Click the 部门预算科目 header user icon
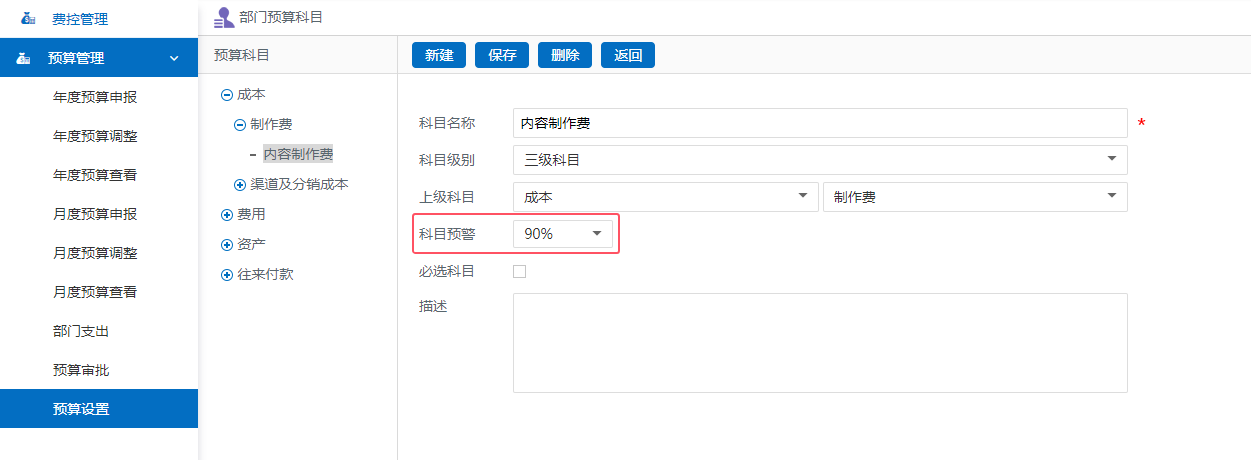Viewport: 1251px width, 460px height. (x=223, y=18)
